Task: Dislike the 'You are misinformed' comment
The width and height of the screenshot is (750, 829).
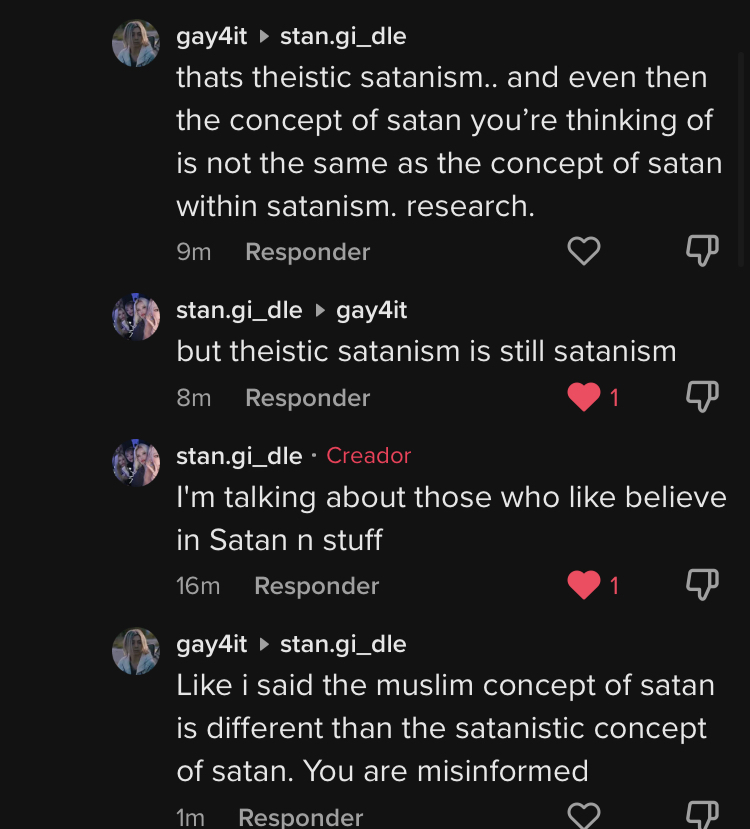Action: point(702,816)
